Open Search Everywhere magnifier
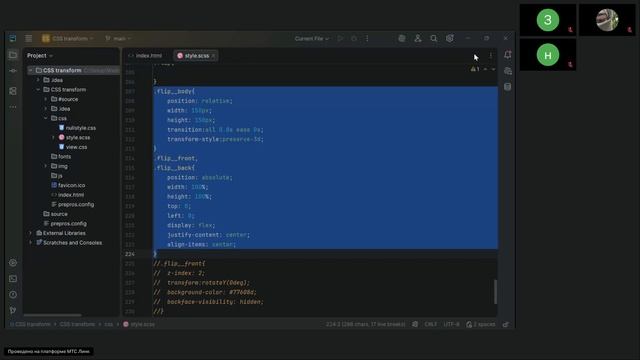This screenshot has width=640, height=360. (433, 38)
